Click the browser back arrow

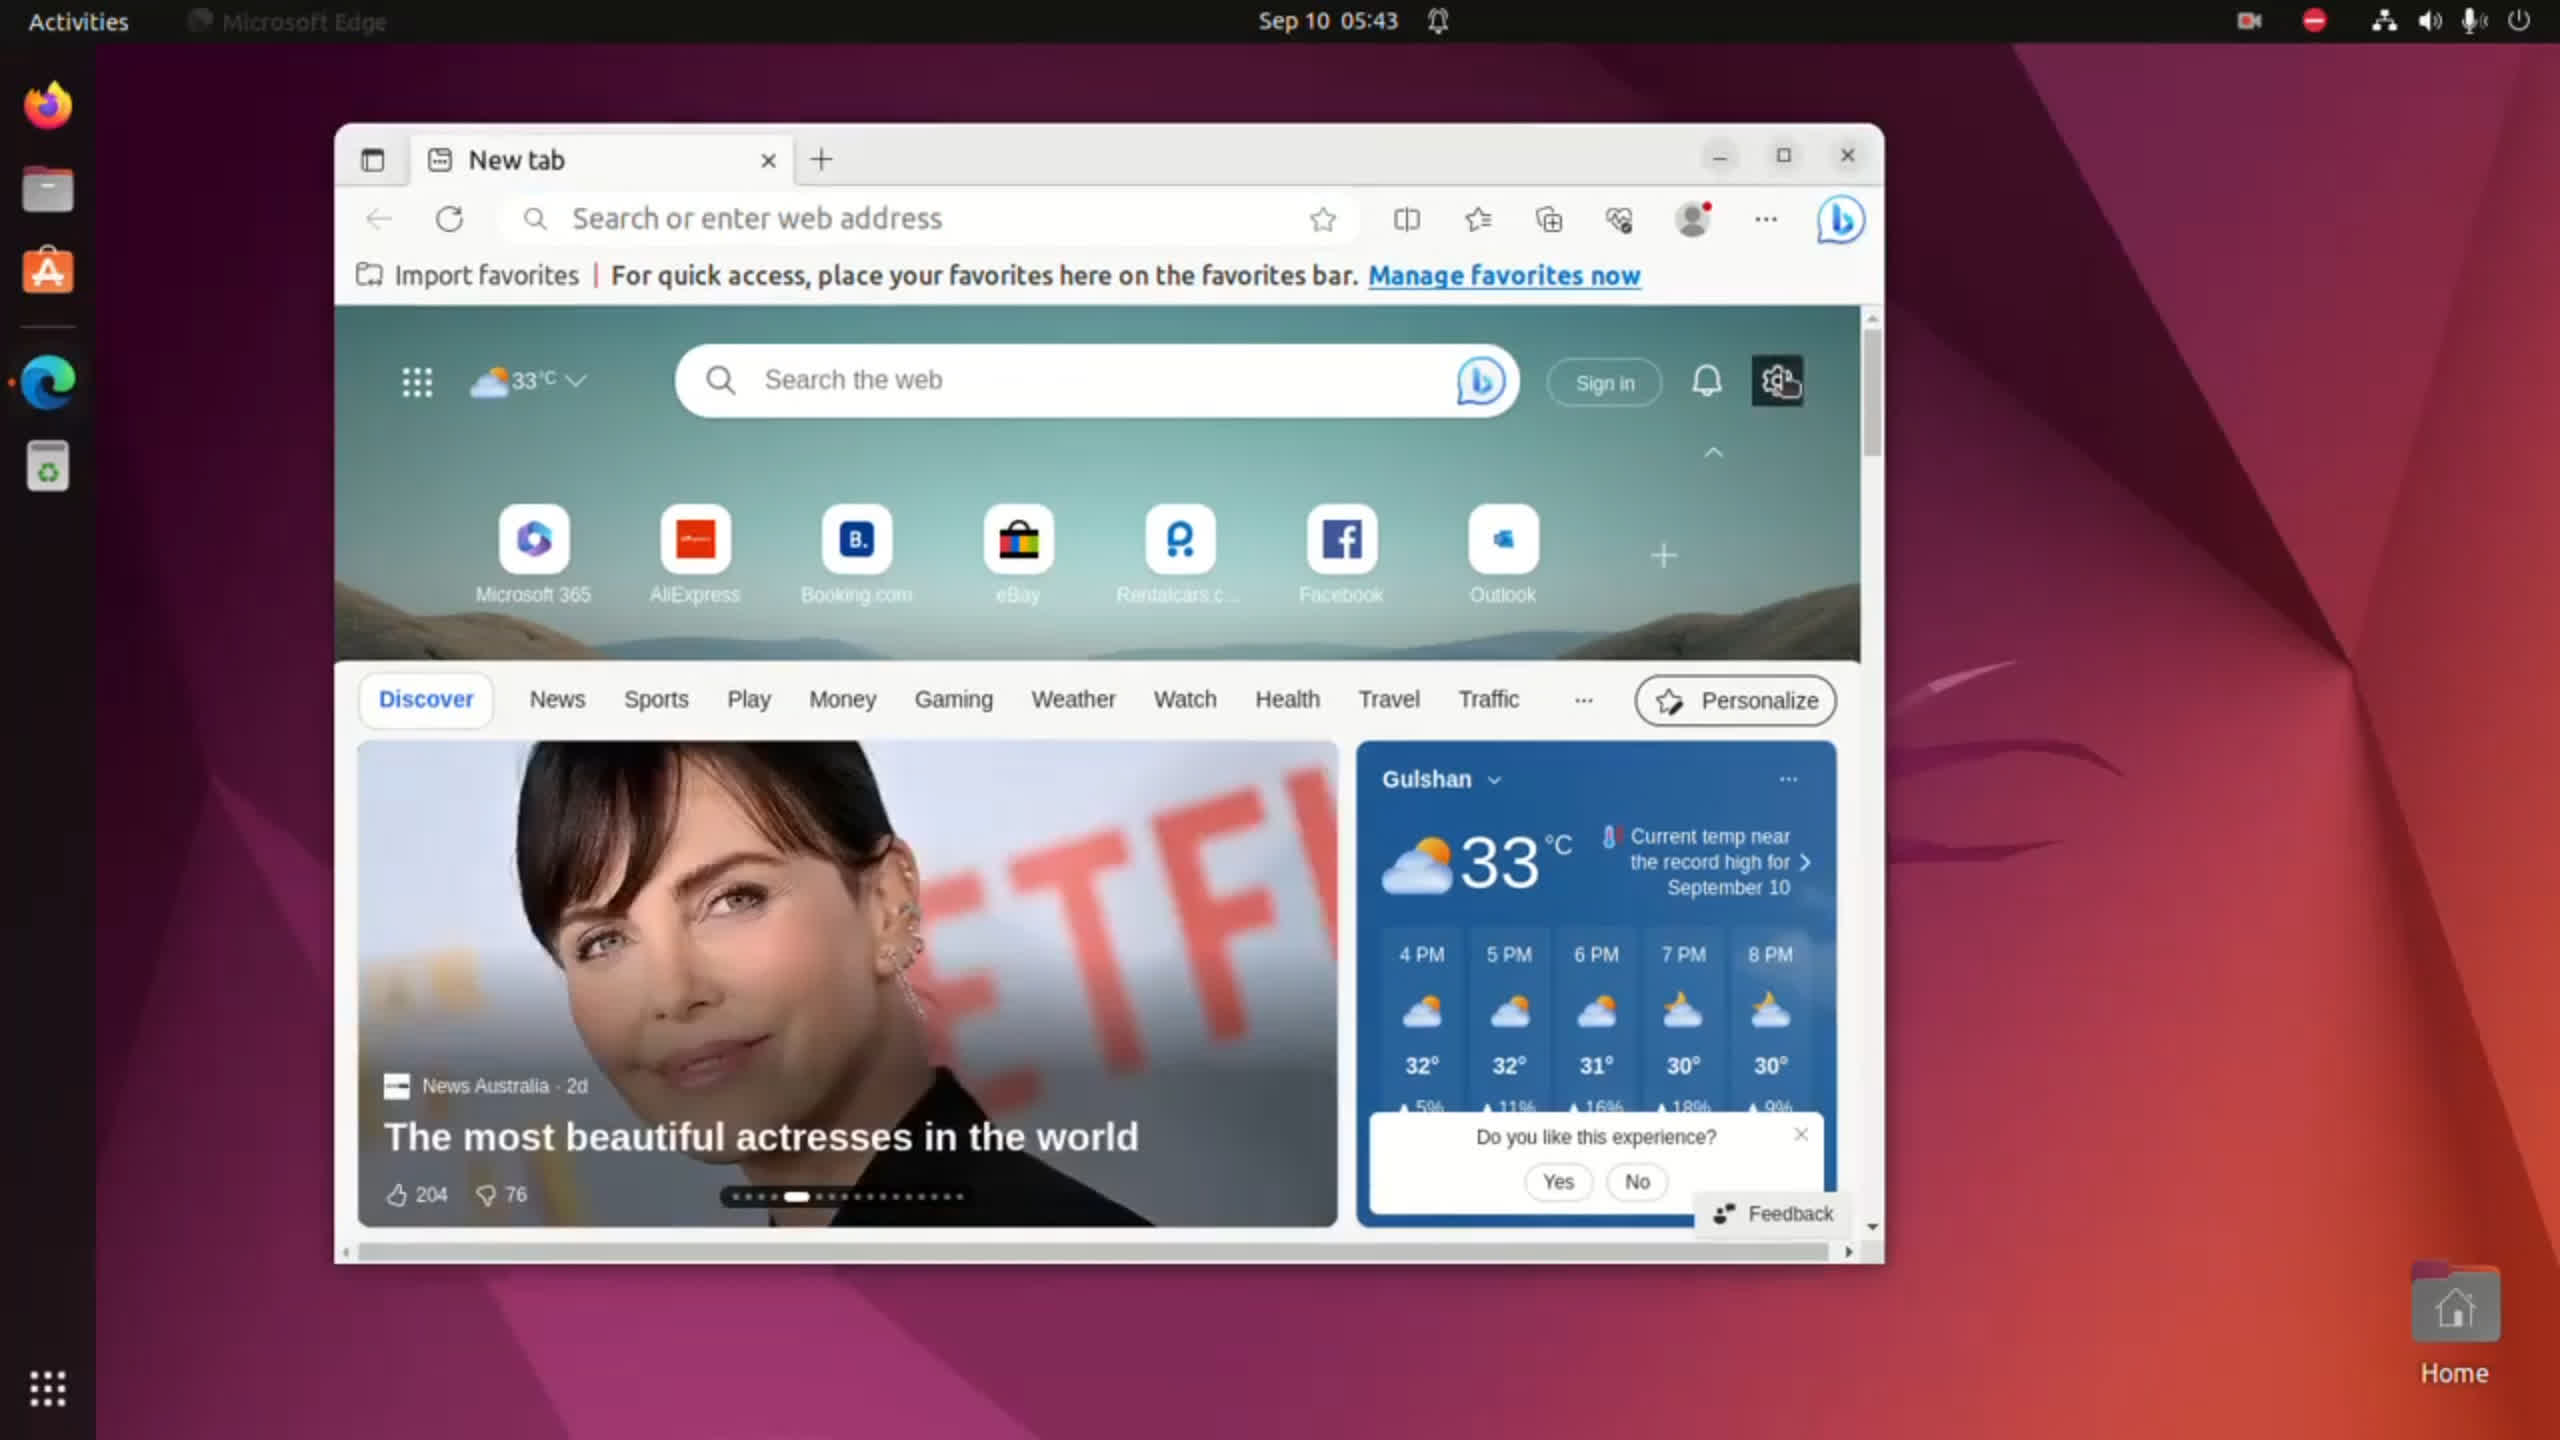click(x=379, y=219)
